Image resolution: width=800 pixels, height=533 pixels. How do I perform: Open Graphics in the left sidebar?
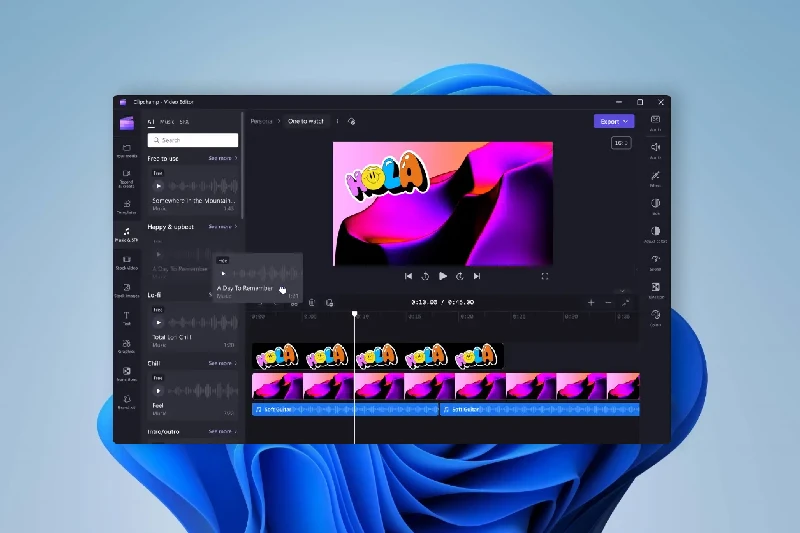pos(127,346)
